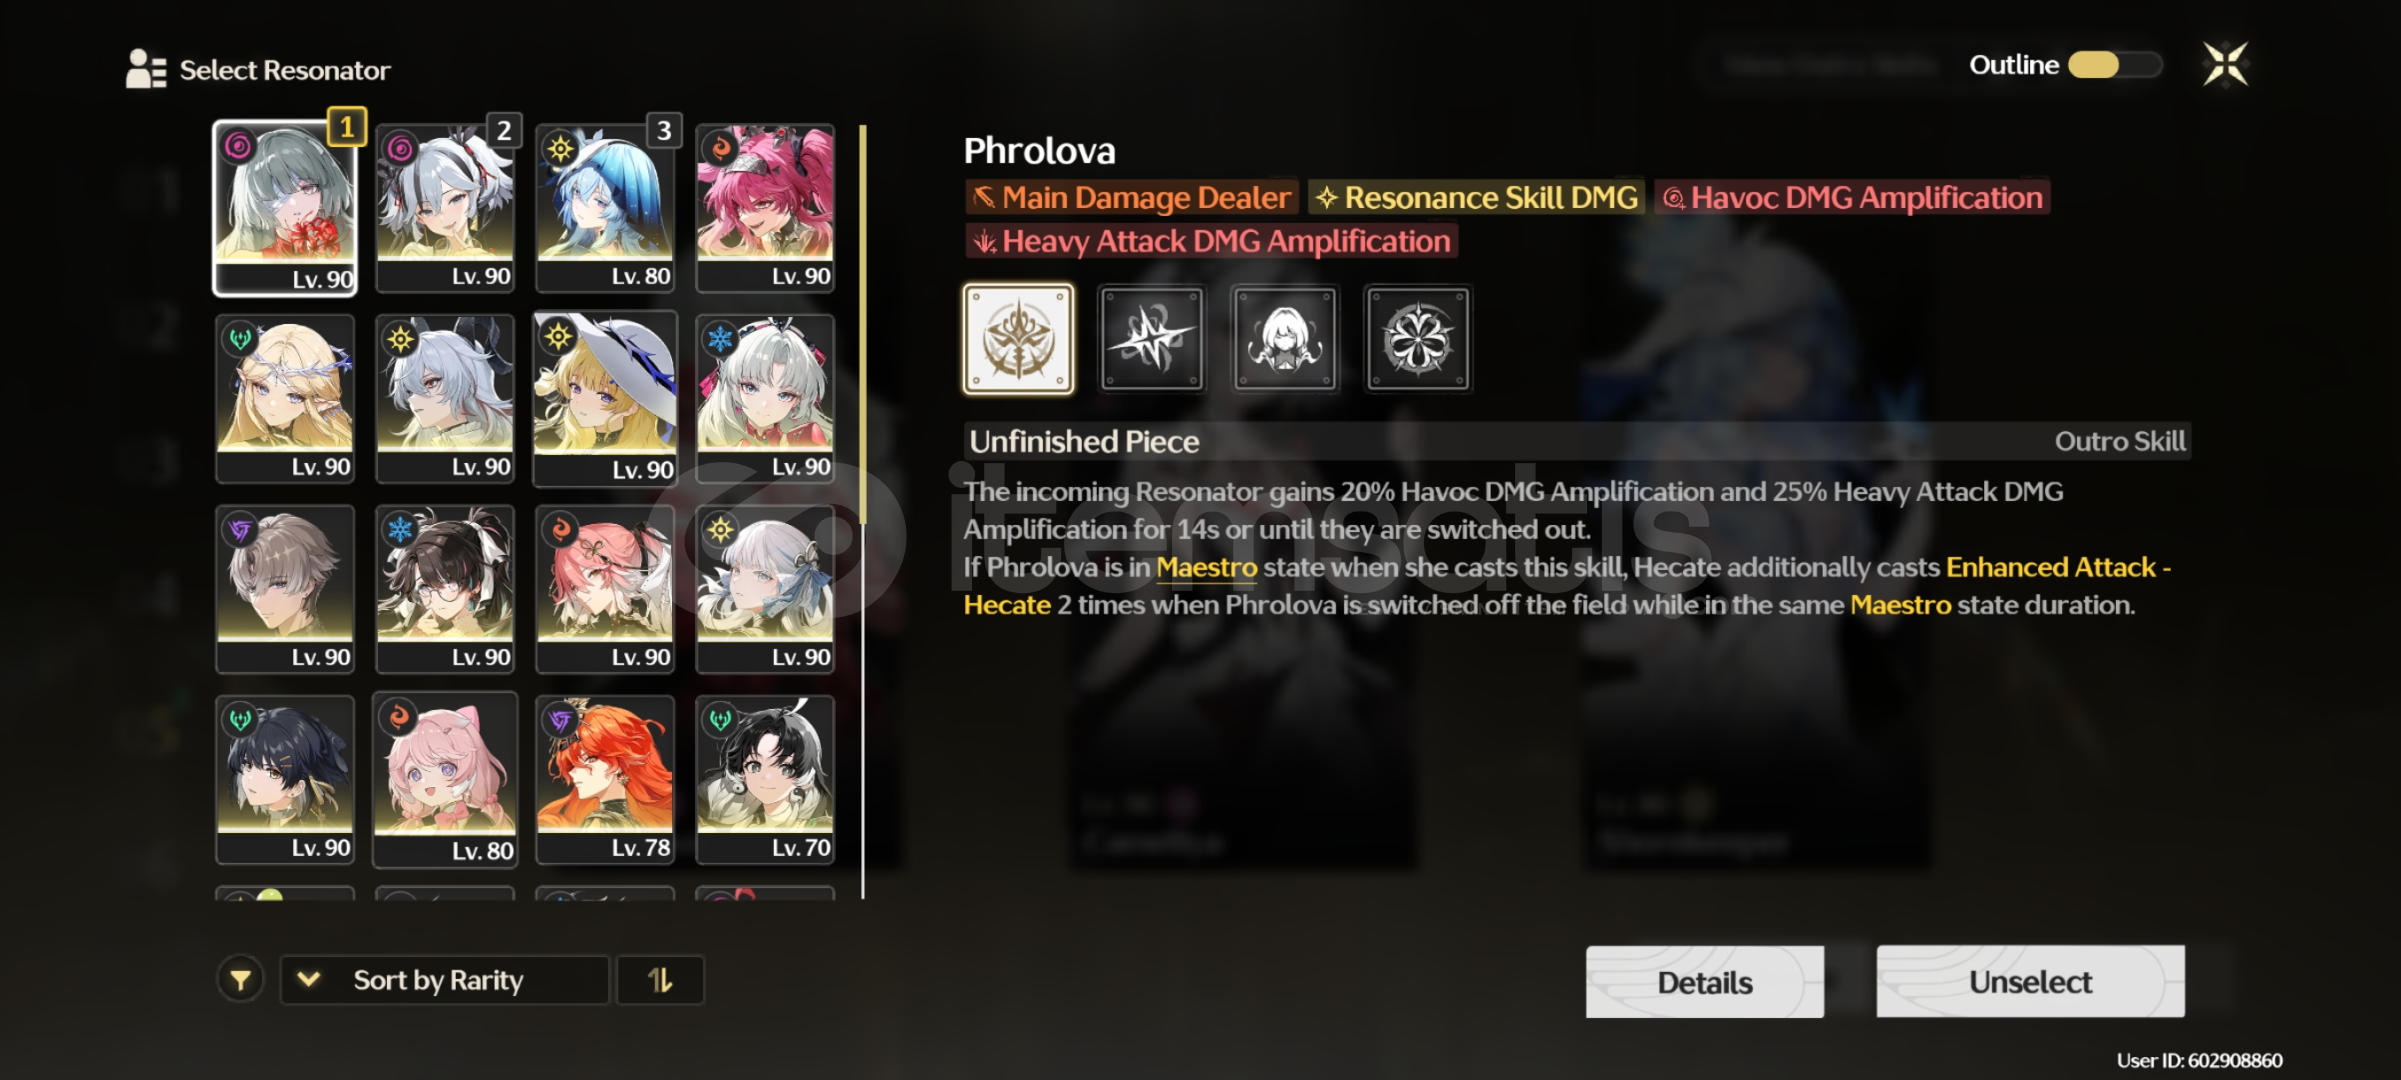This screenshot has height=1080, width=2401.
Task: Reverse sort order with arrows icon
Action: pos(660,980)
